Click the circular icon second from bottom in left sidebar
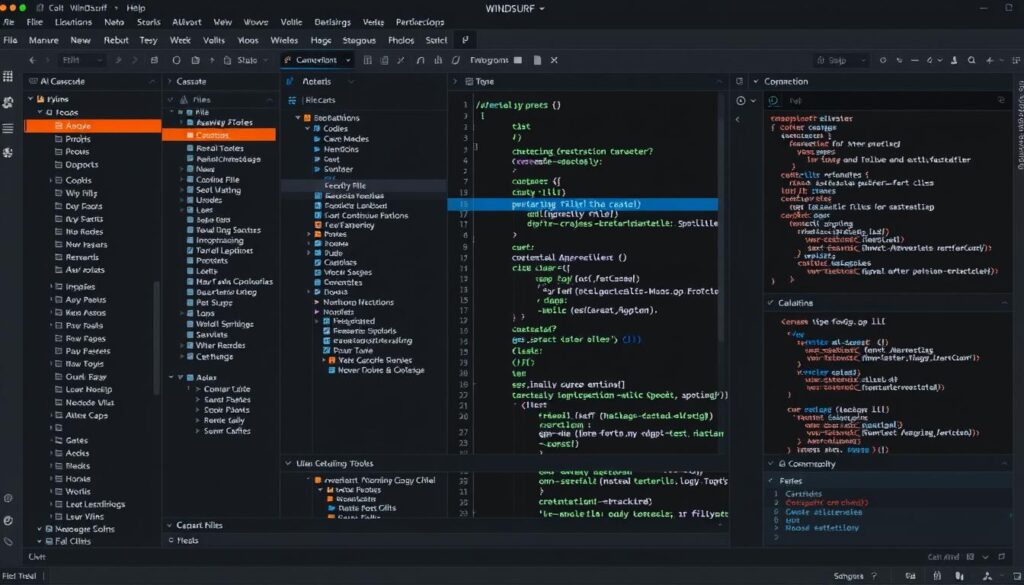Viewport: 1024px width, 585px height. (x=8, y=520)
